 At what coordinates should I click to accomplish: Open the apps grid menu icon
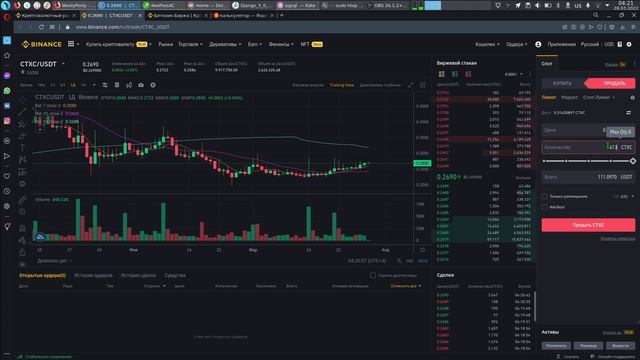pyautogui.click(x=71, y=44)
